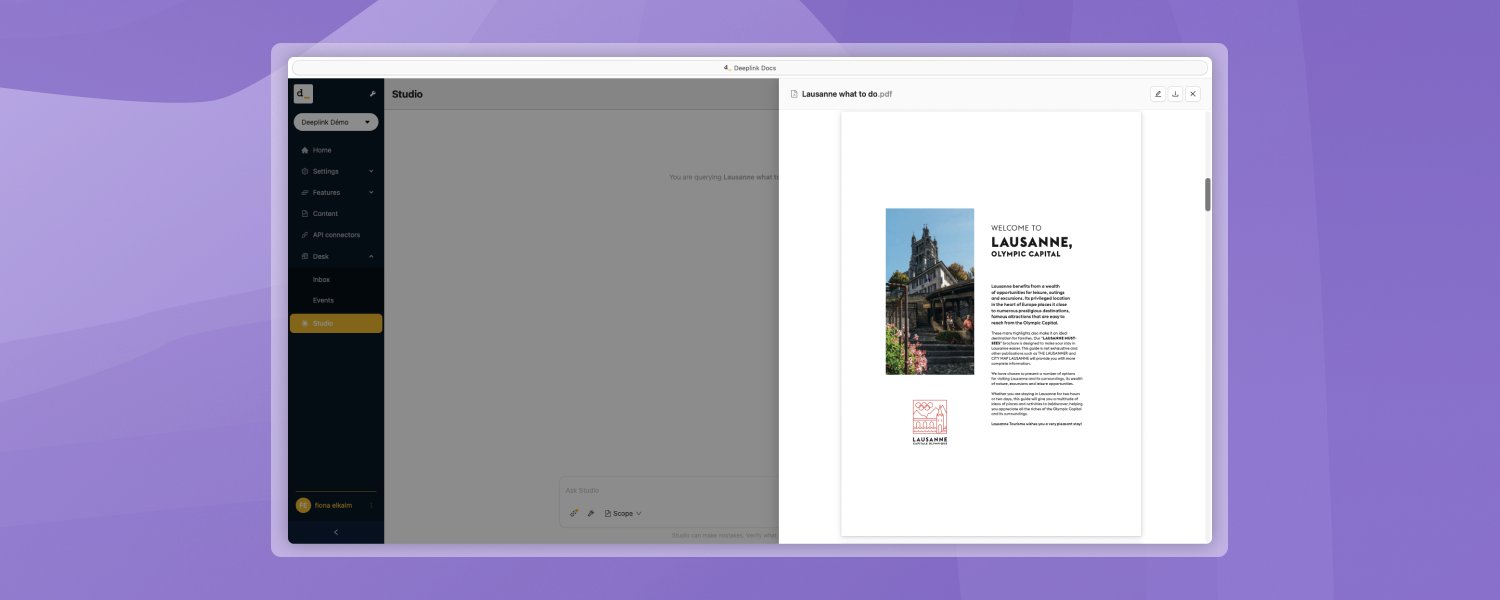Click the edit pencil button

(x=1158, y=94)
